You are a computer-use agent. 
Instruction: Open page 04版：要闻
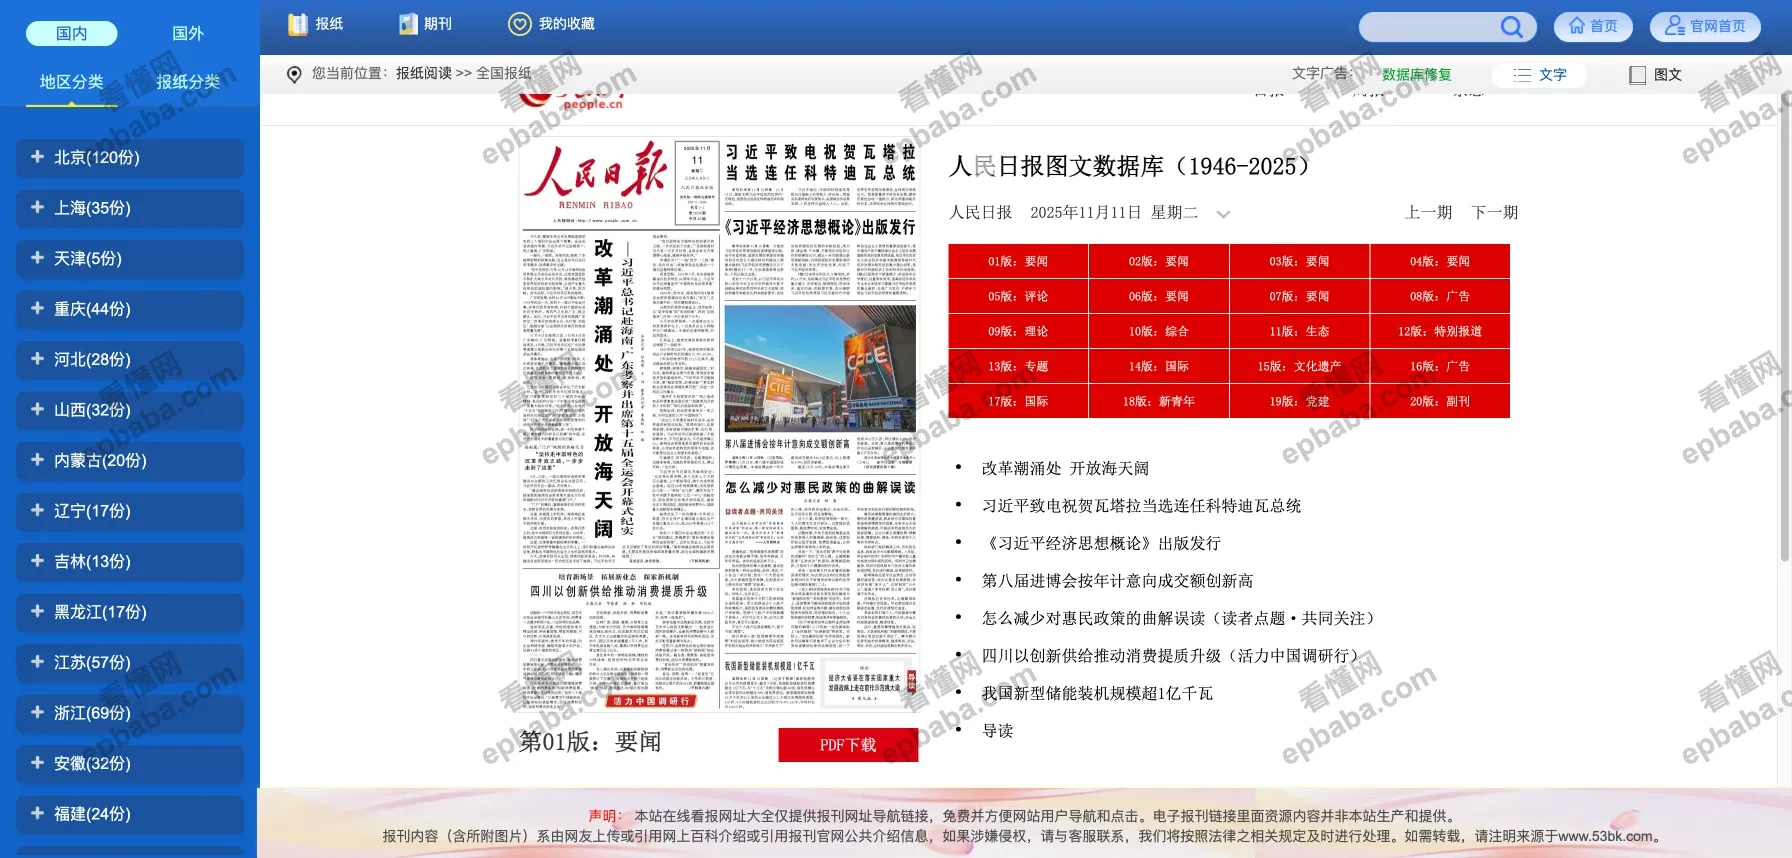pyautogui.click(x=1440, y=261)
